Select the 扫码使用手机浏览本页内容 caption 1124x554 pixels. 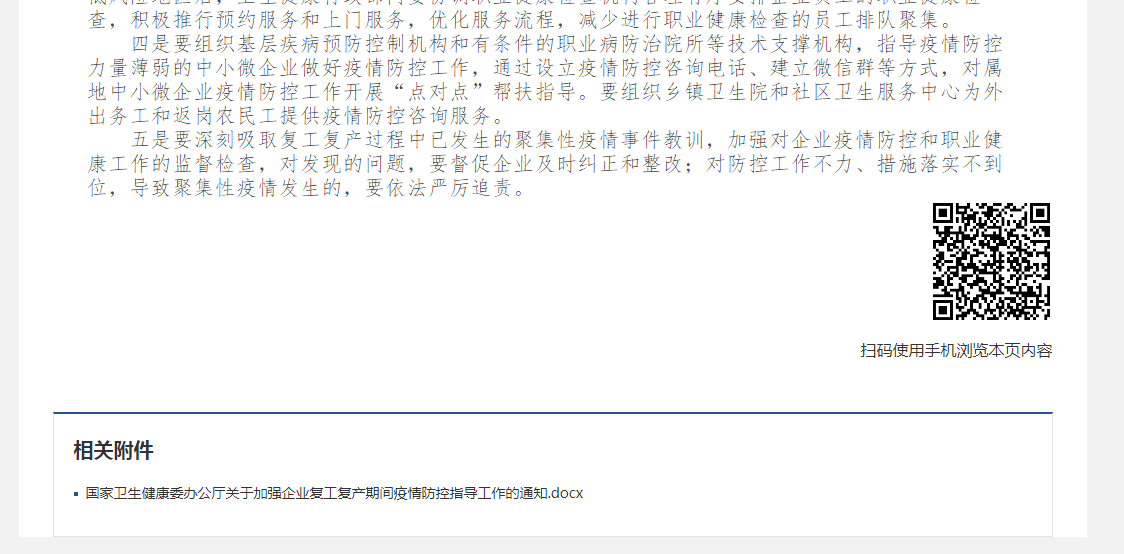coord(956,350)
